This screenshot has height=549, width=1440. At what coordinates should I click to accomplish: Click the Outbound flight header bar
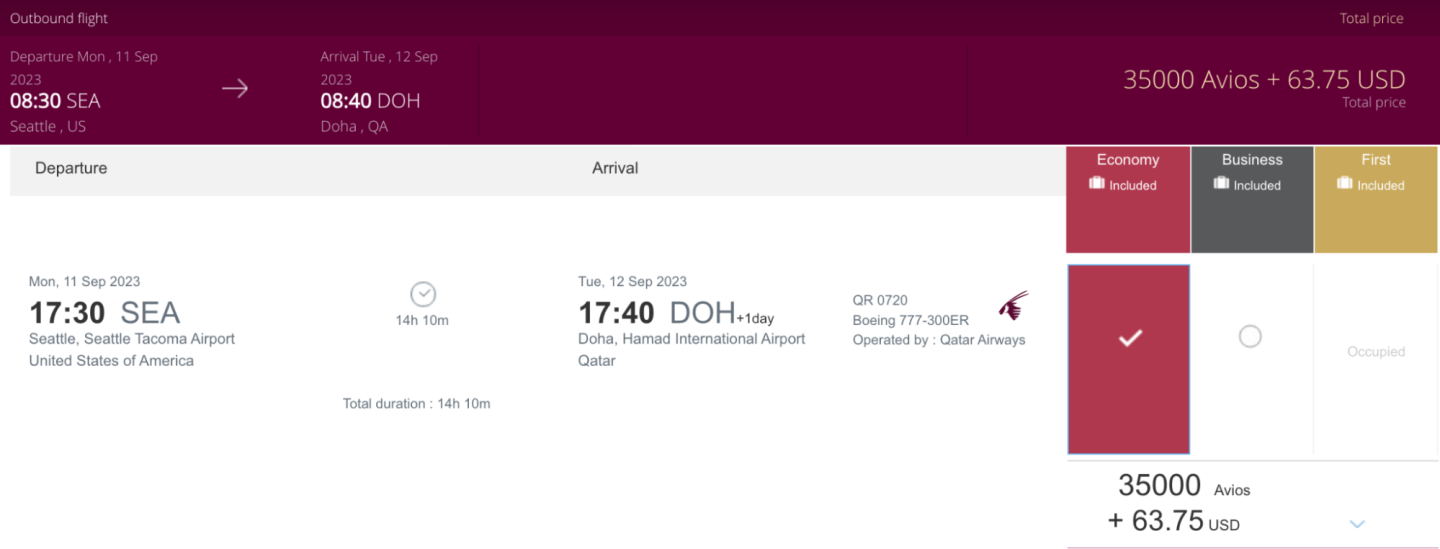click(60, 18)
